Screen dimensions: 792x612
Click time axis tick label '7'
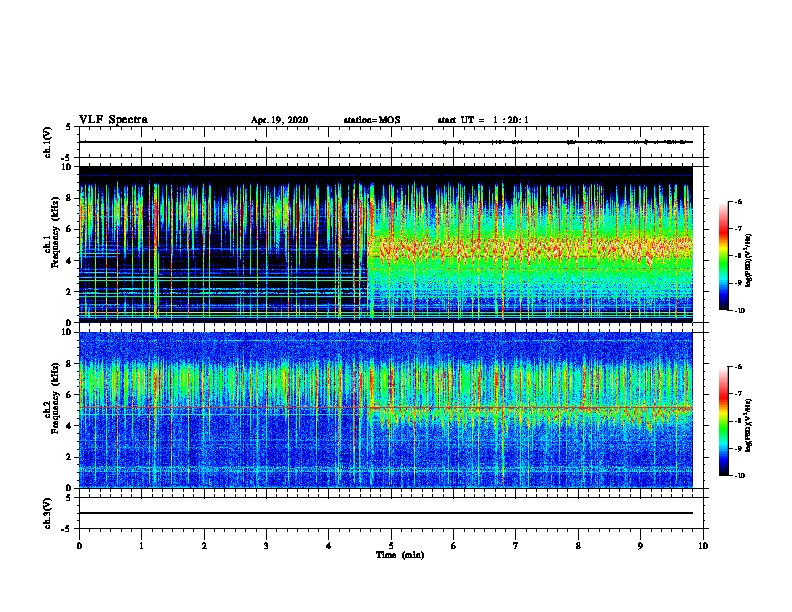click(516, 546)
